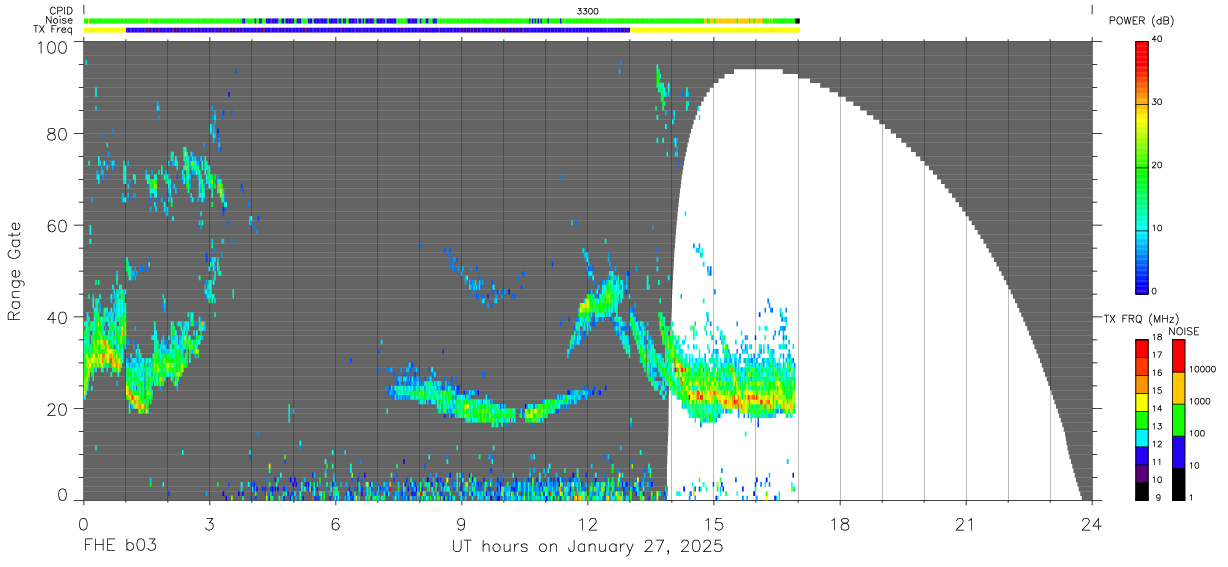
Task: Click the '30' tick on the power scale
Action: click(x=1158, y=102)
